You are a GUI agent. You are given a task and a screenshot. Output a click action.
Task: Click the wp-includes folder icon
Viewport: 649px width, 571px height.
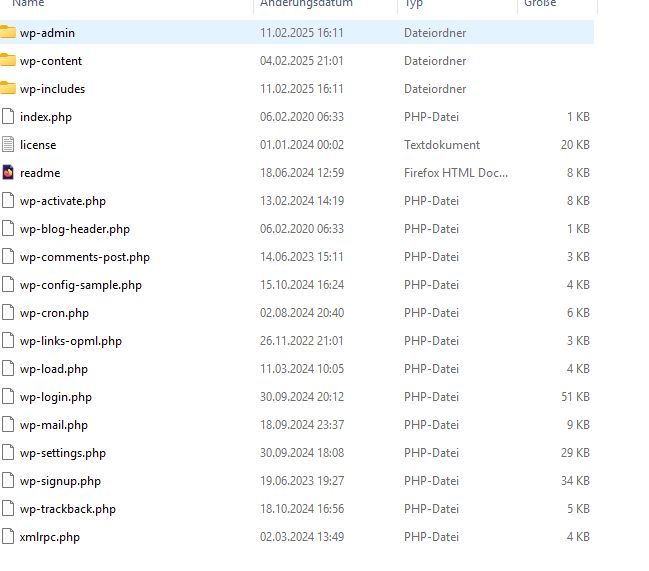(9, 89)
